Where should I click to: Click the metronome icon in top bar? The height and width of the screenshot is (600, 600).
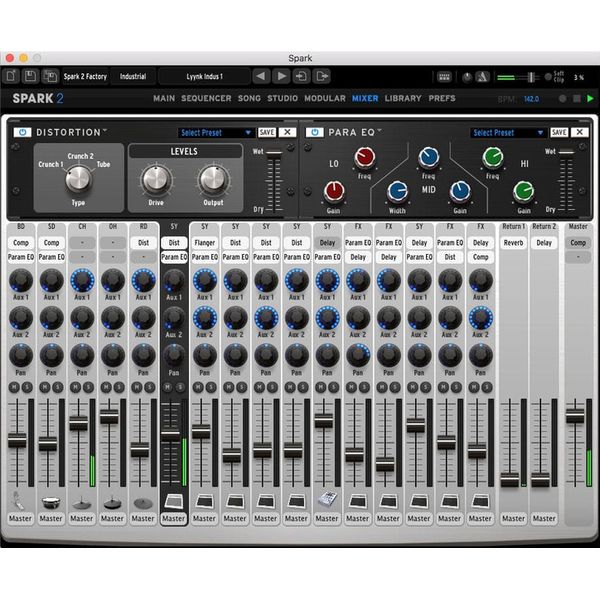pyautogui.click(x=483, y=77)
